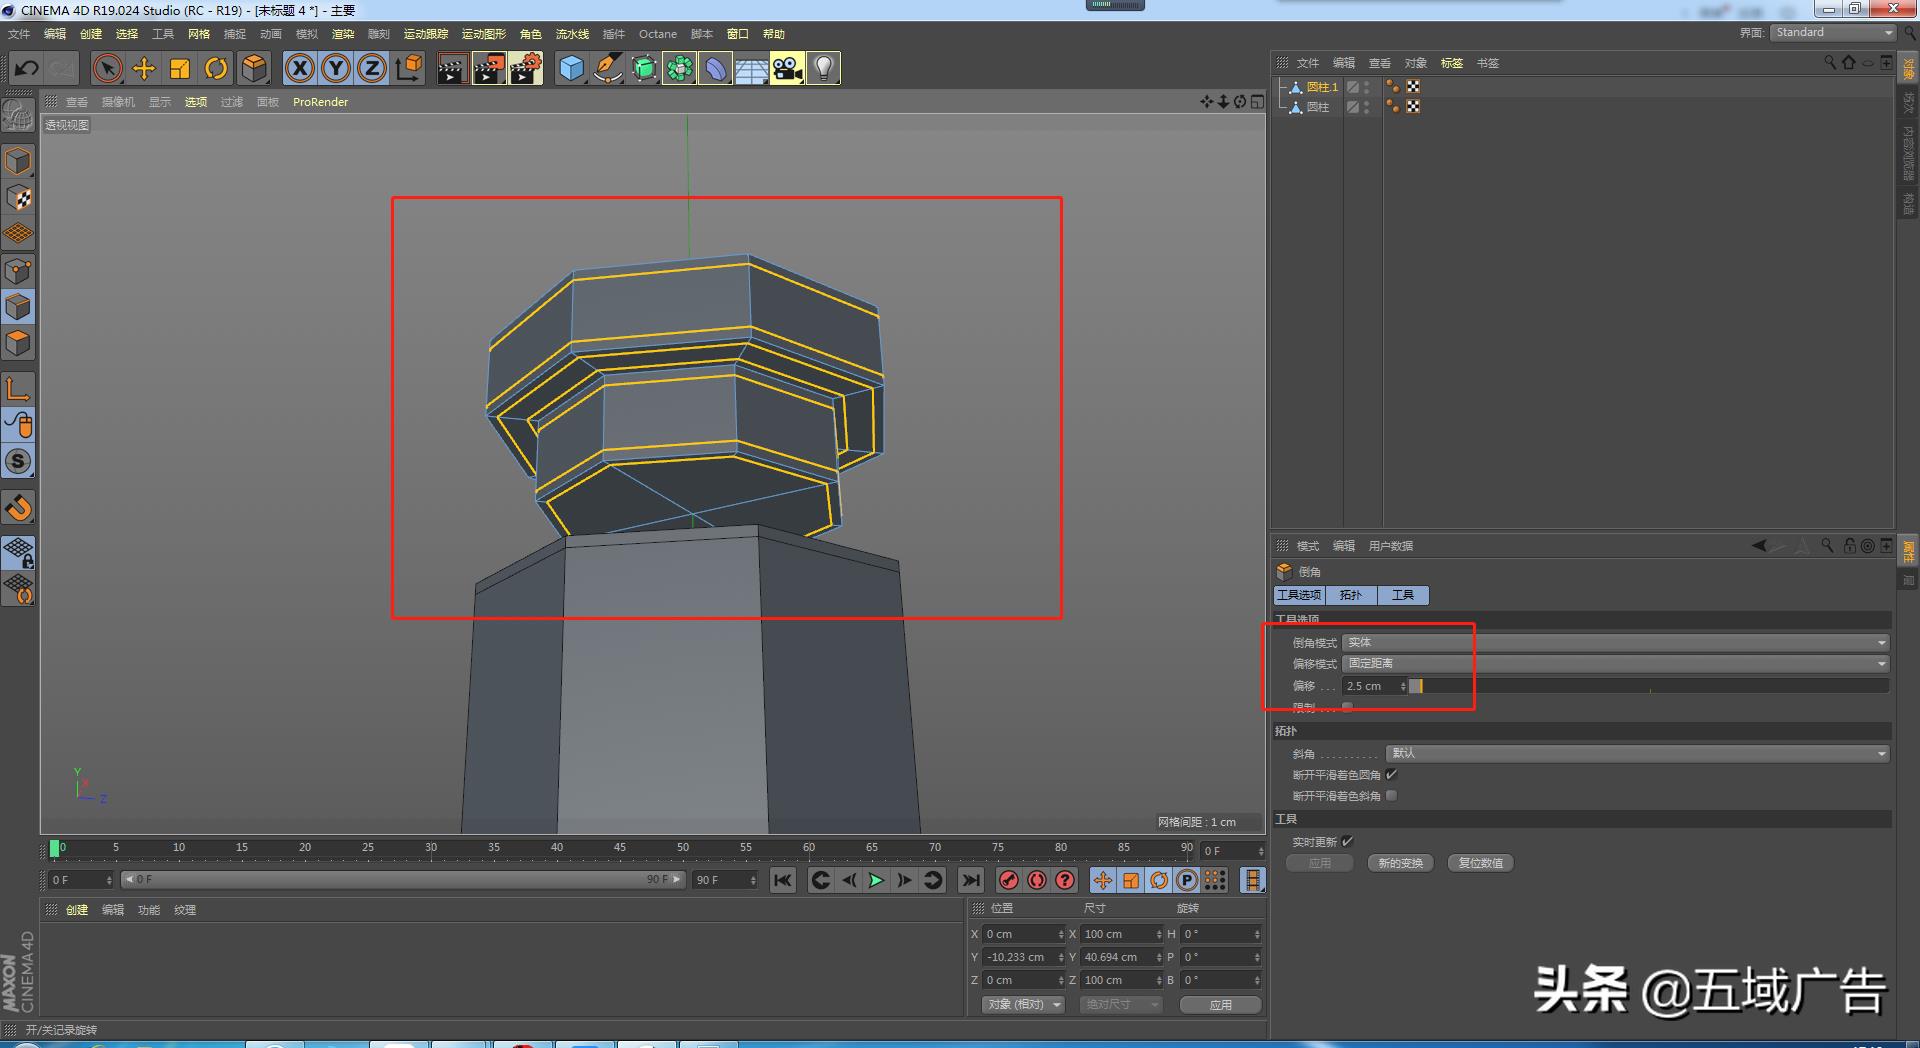Add a Camera object

pos(787,68)
